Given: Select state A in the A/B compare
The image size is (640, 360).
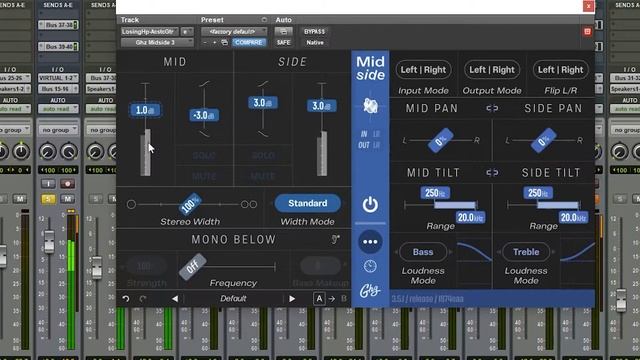Looking at the screenshot, I should (319, 299).
